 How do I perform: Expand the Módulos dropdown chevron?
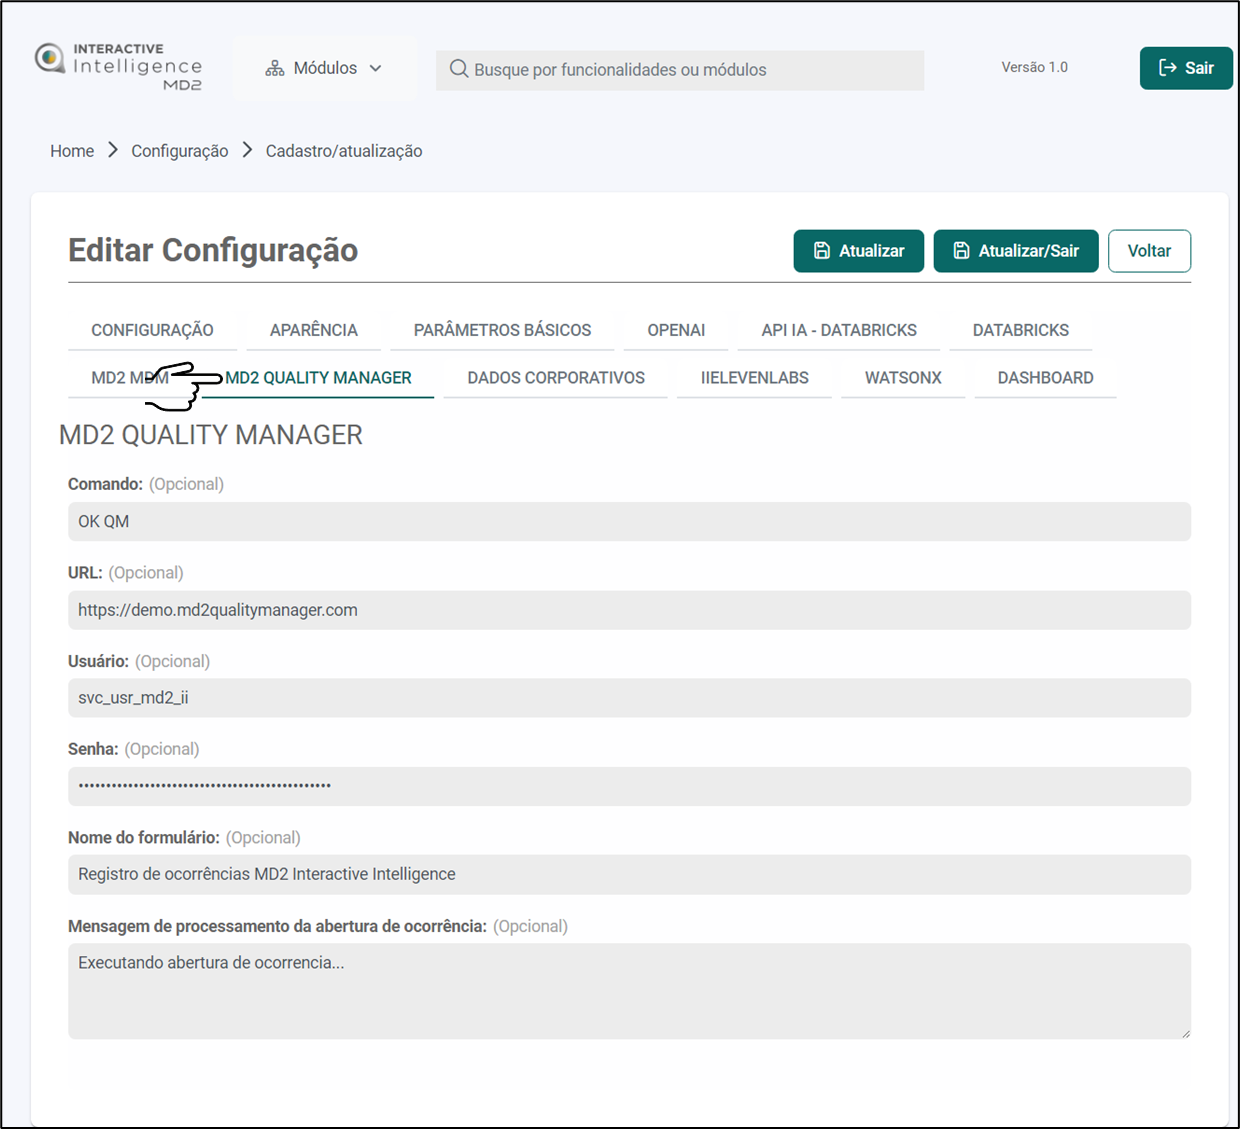(x=376, y=69)
